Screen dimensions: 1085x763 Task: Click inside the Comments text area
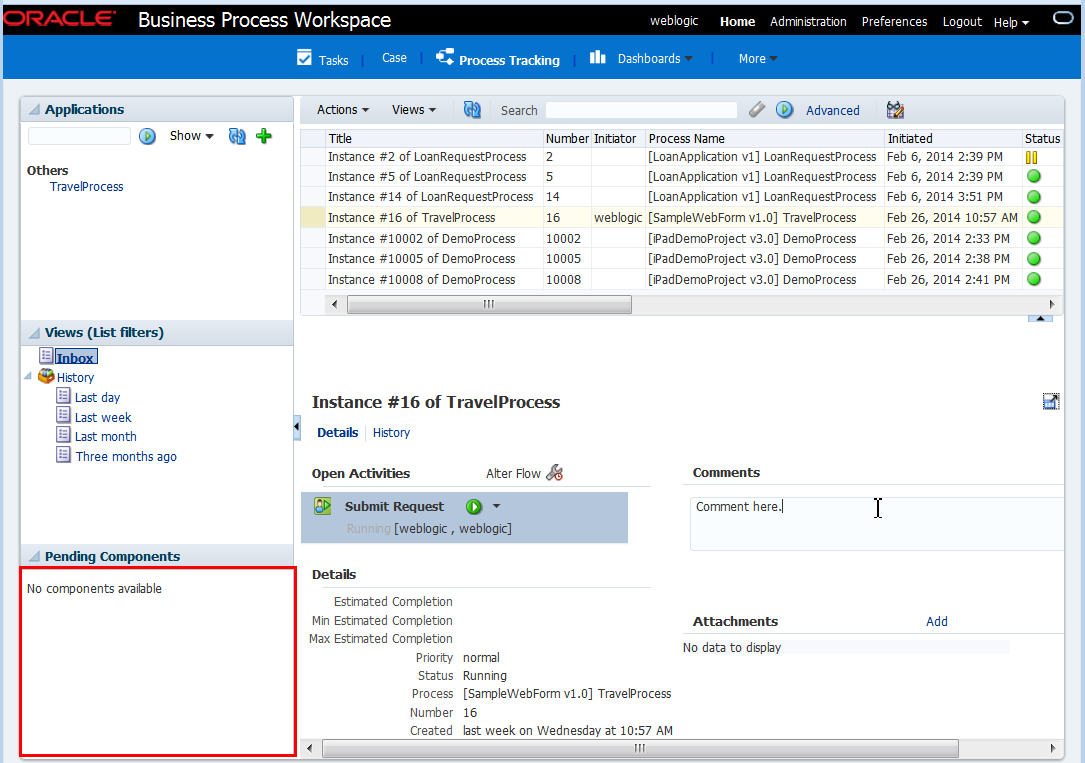point(877,524)
